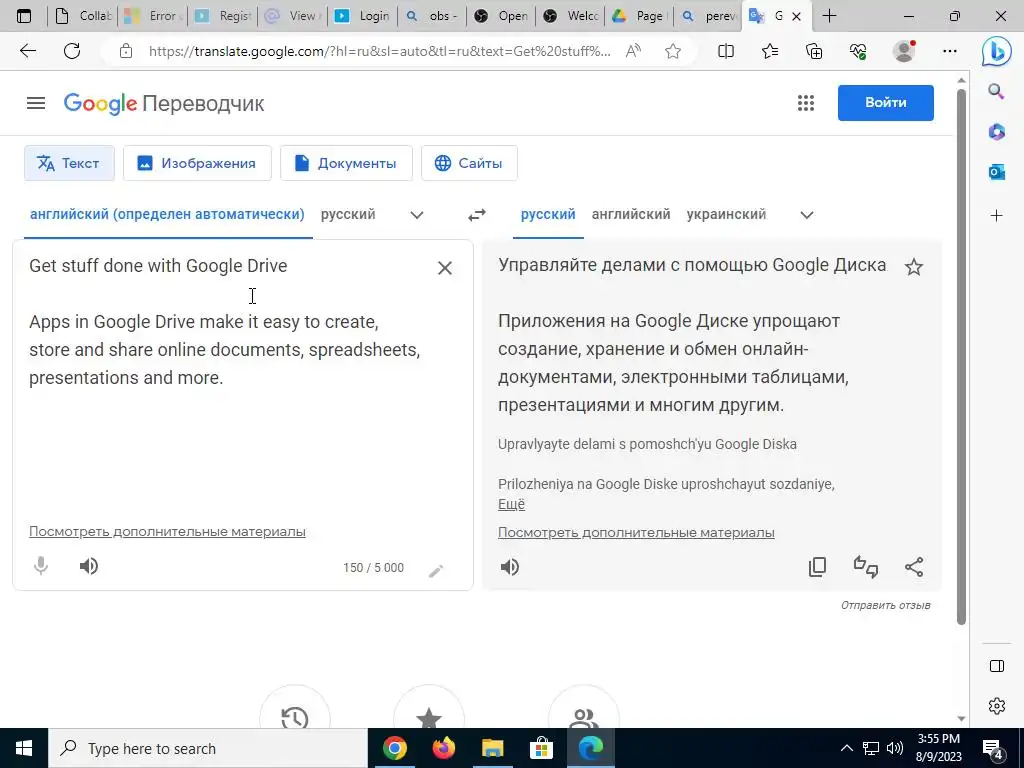Save translation with the star icon

click(x=914, y=266)
